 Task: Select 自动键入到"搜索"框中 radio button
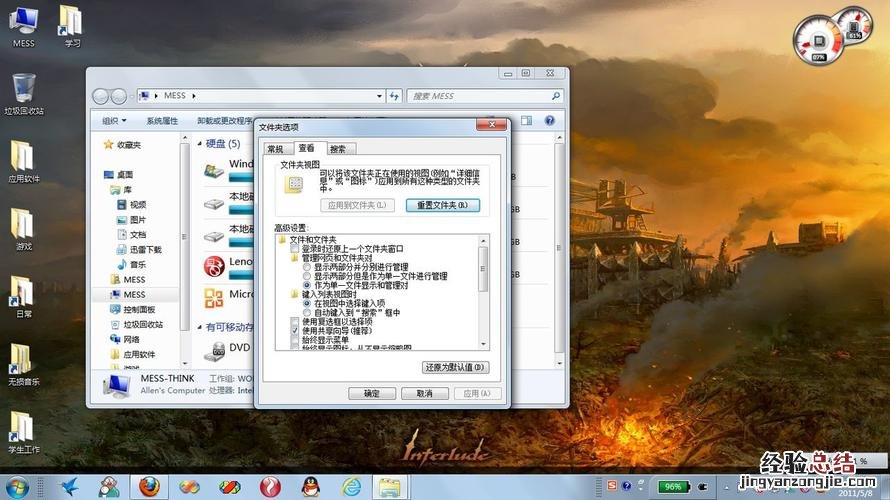pyautogui.click(x=307, y=312)
